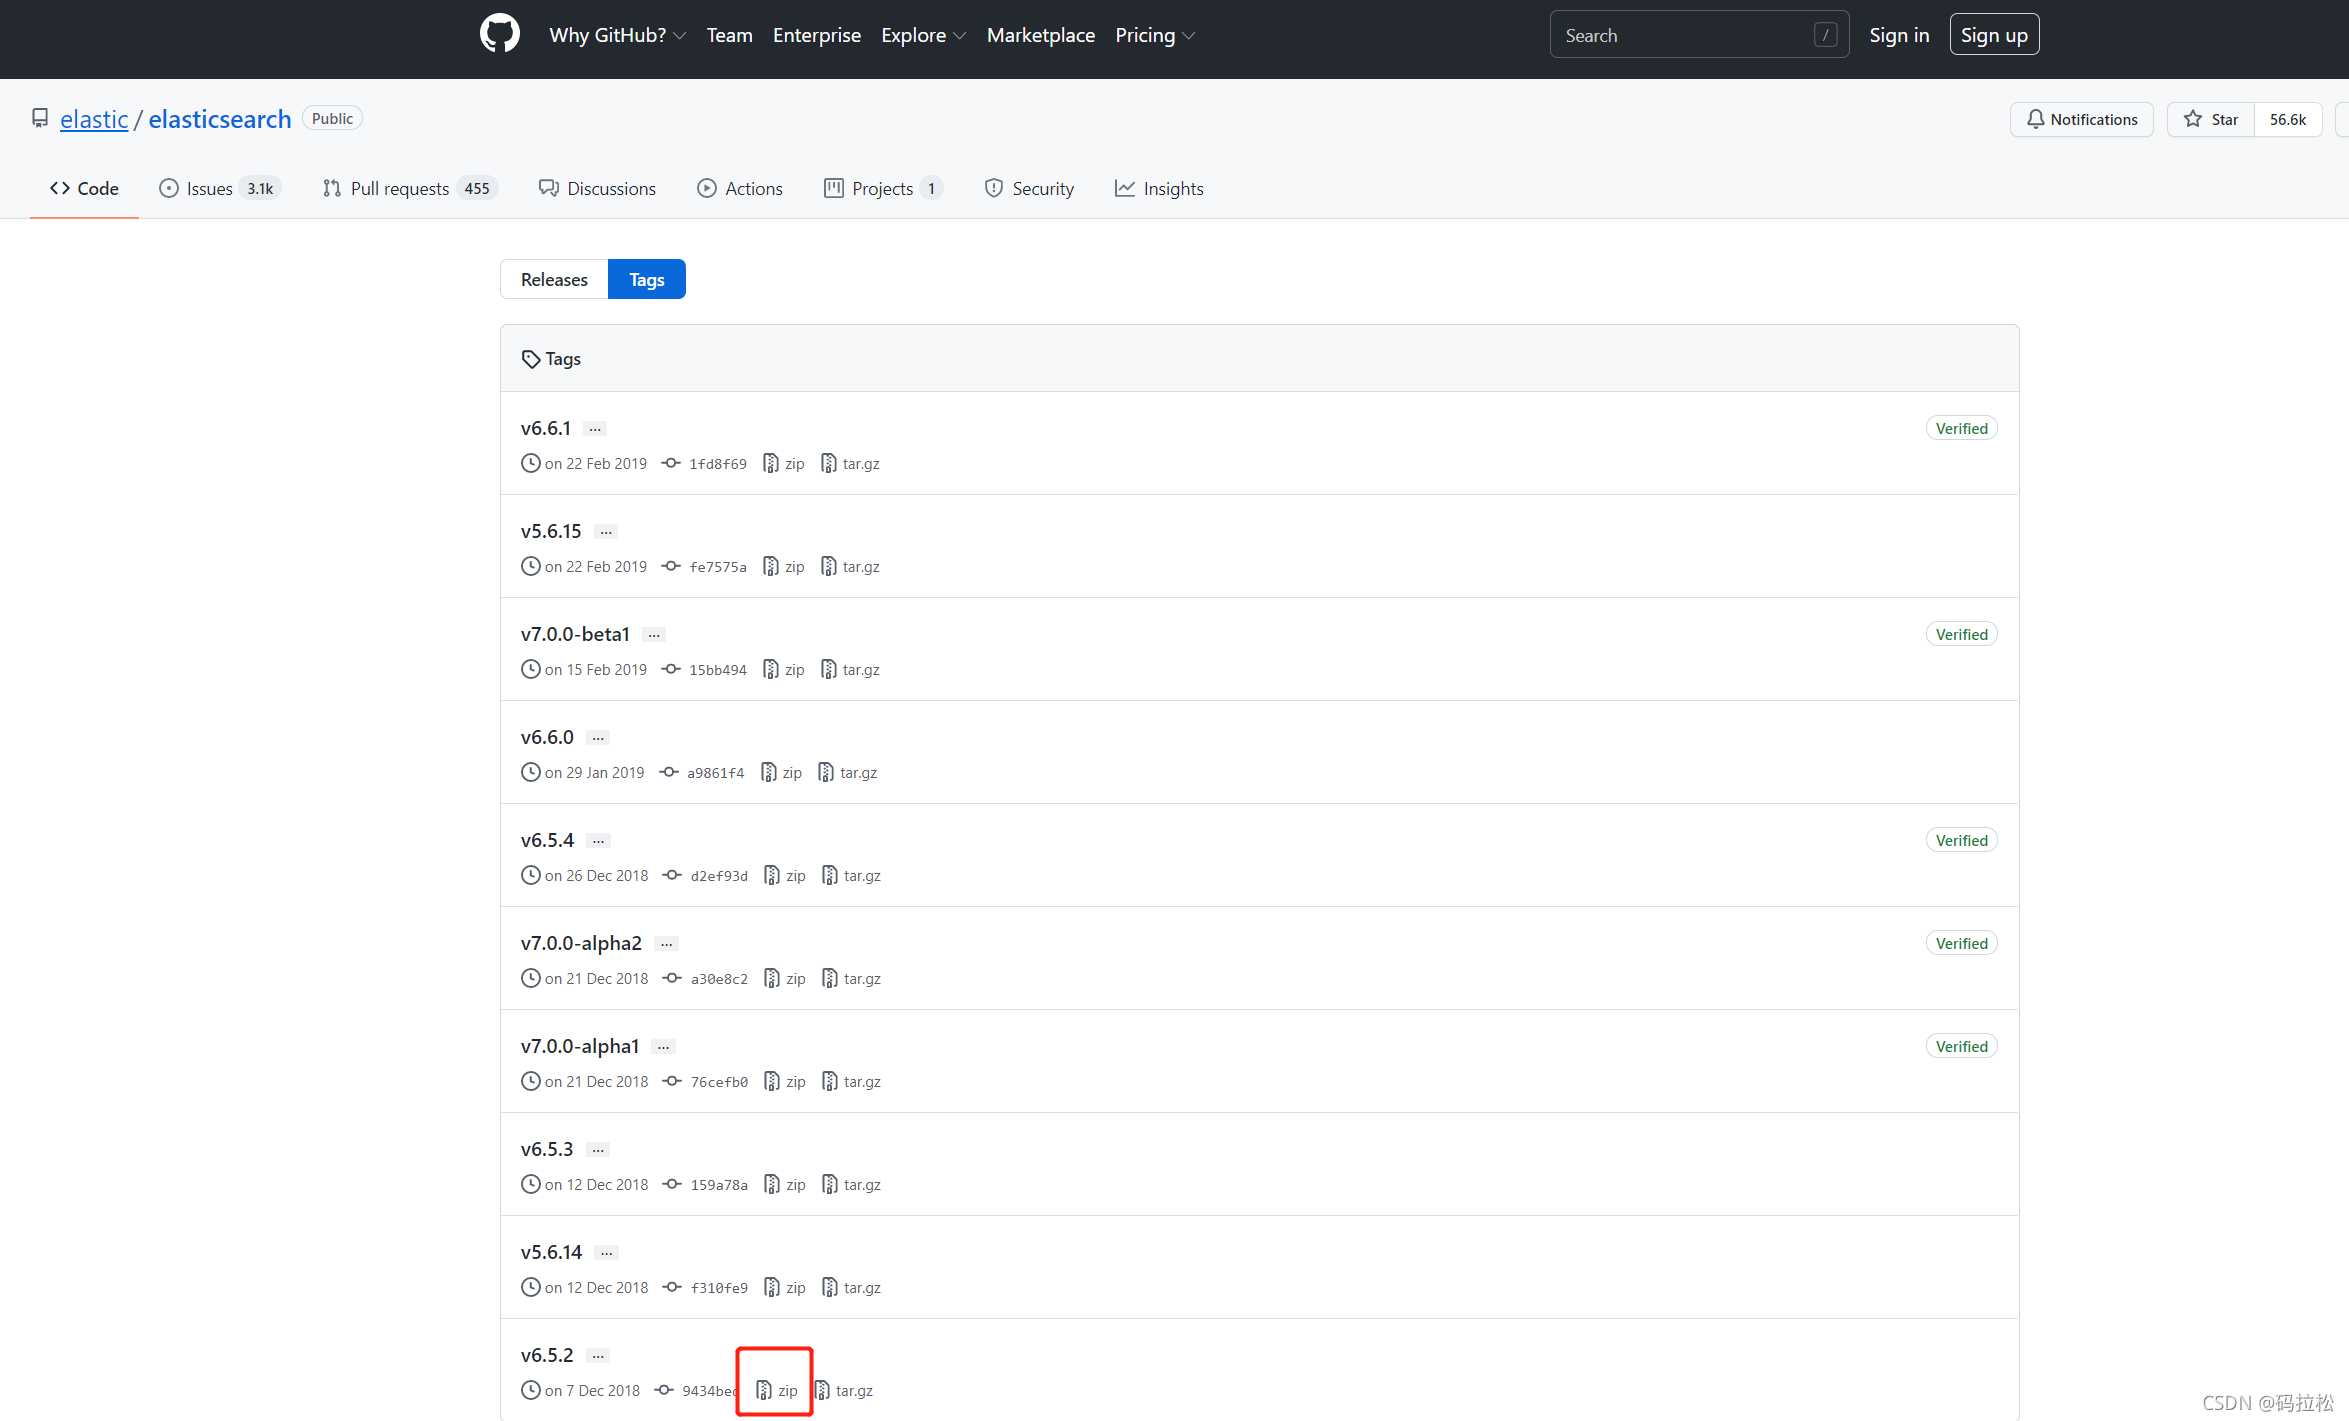Open the elastic organization link
The width and height of the screenshot is (2349, 1421).
point(94,119)
